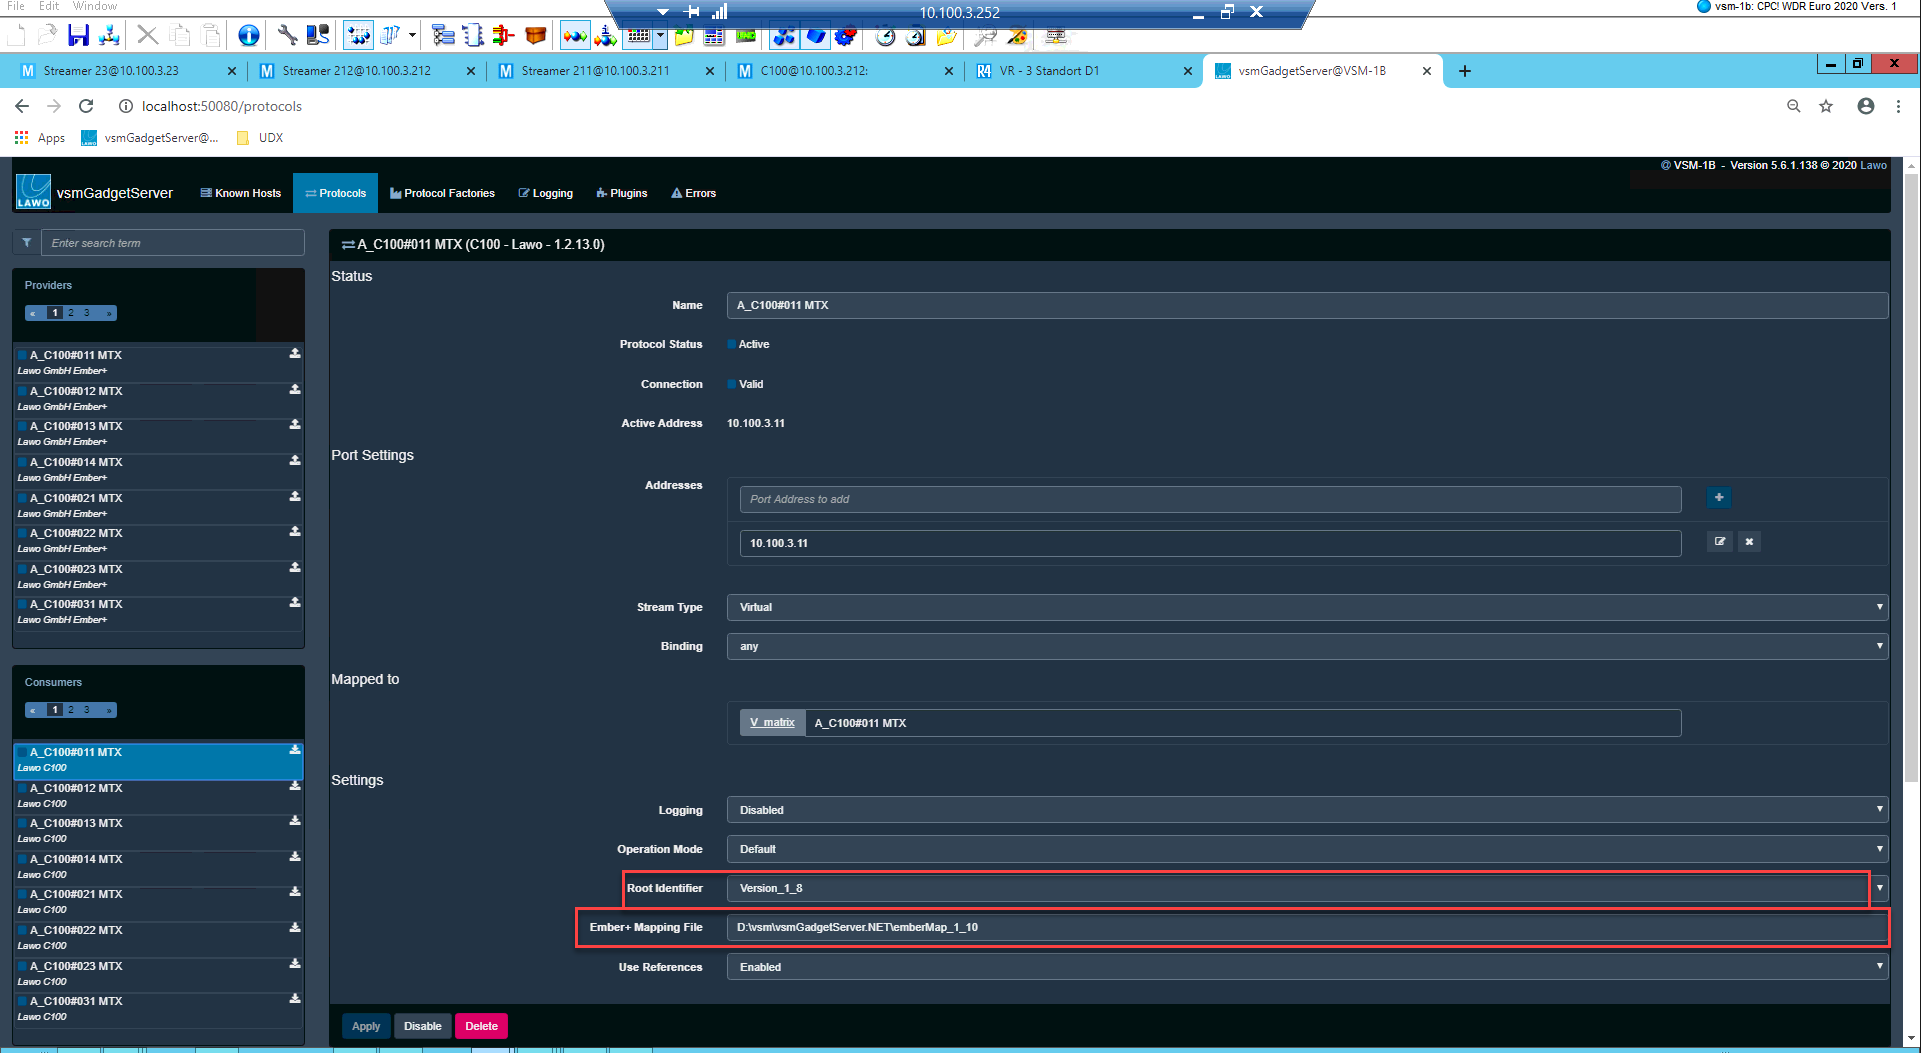Switch to the Known Hosts tab
This screenshot has height=1053, width=1921.
pyautogui.click(x=240, y=193)
